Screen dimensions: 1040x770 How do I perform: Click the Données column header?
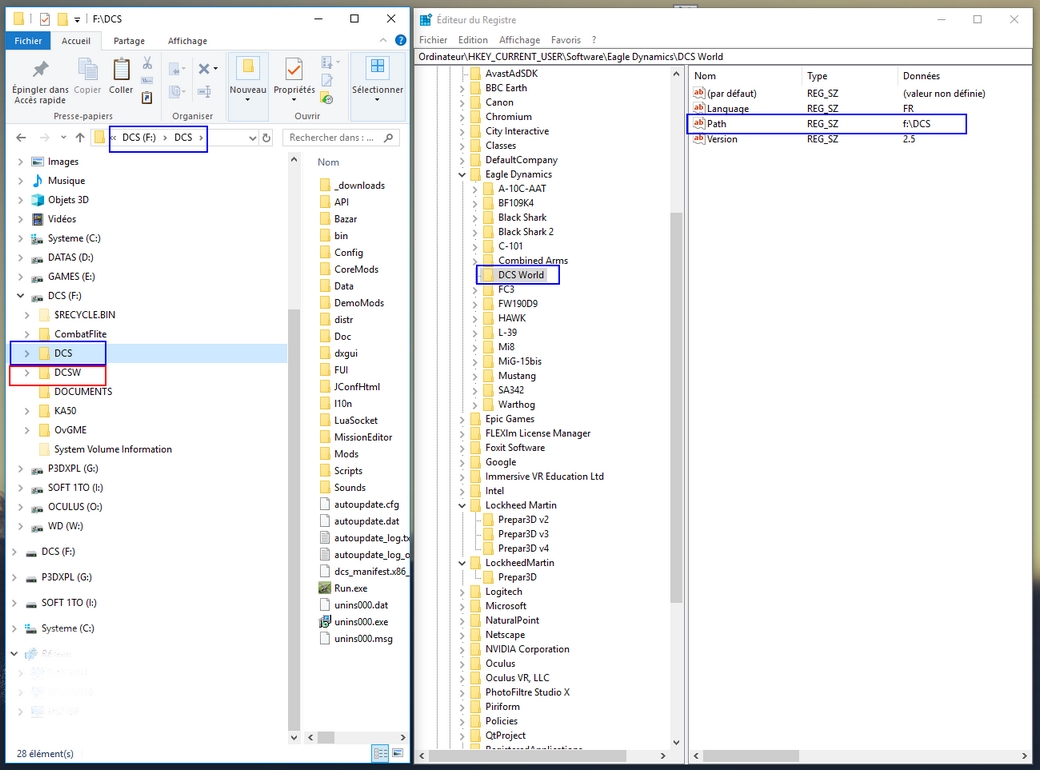(x=921, y=76)
